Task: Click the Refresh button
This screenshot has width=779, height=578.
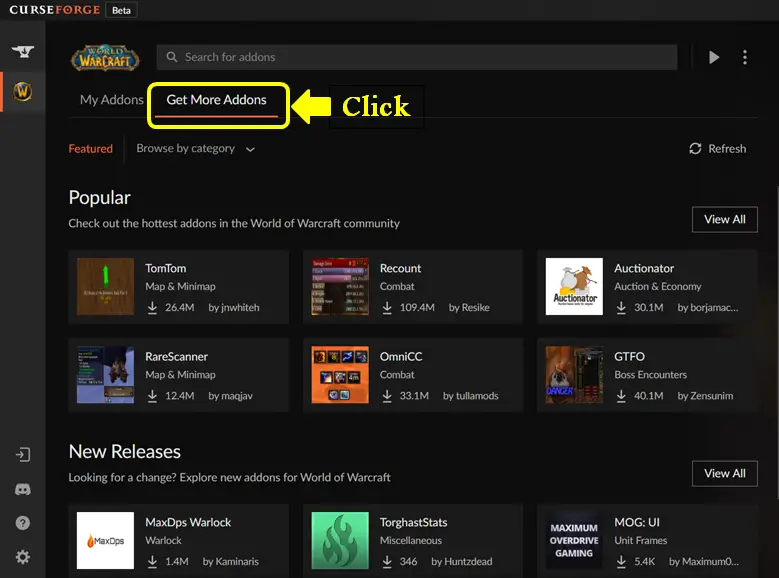Action: coord(717,149)
